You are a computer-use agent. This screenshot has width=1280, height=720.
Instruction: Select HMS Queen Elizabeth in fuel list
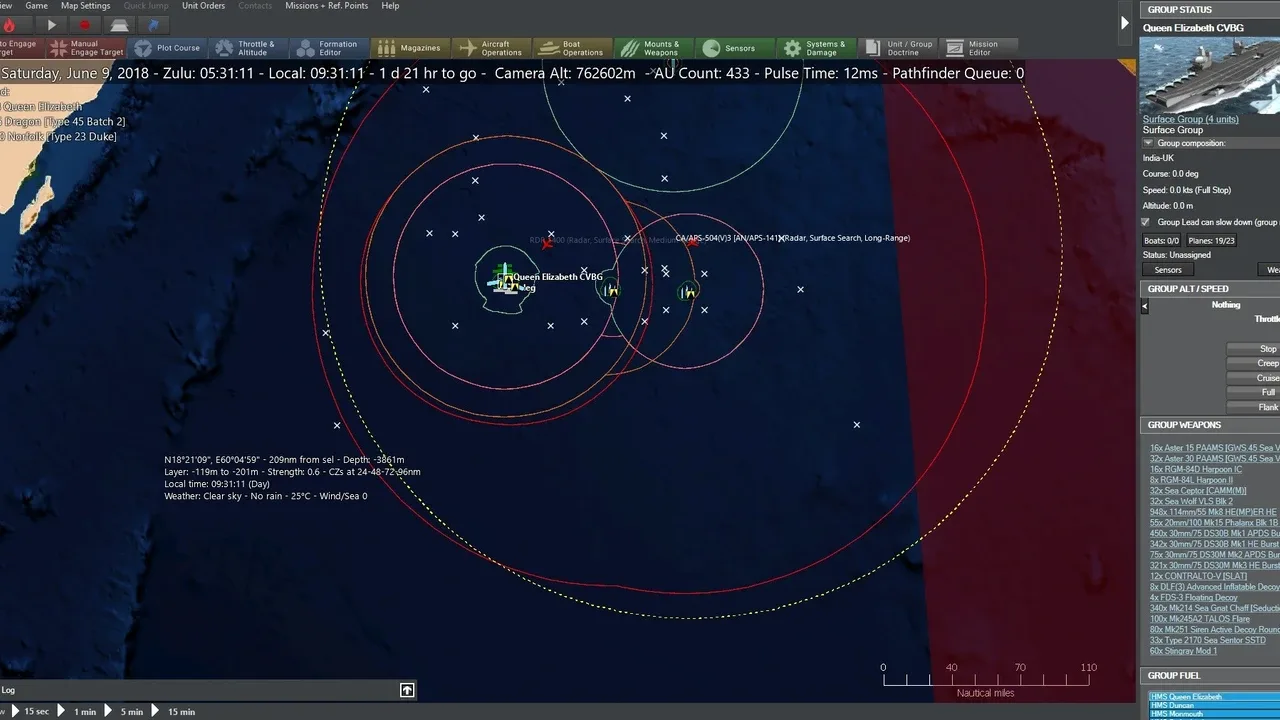(1186, 696)
